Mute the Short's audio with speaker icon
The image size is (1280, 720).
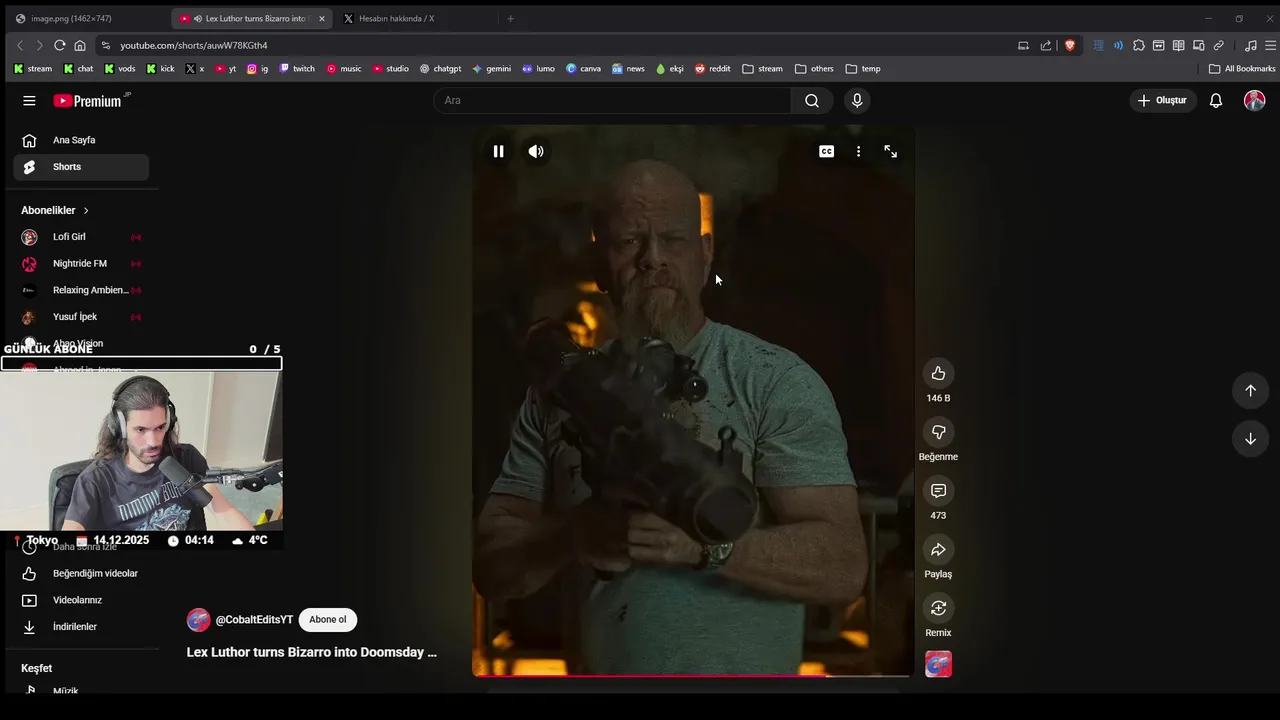click(x=536, y=151)
